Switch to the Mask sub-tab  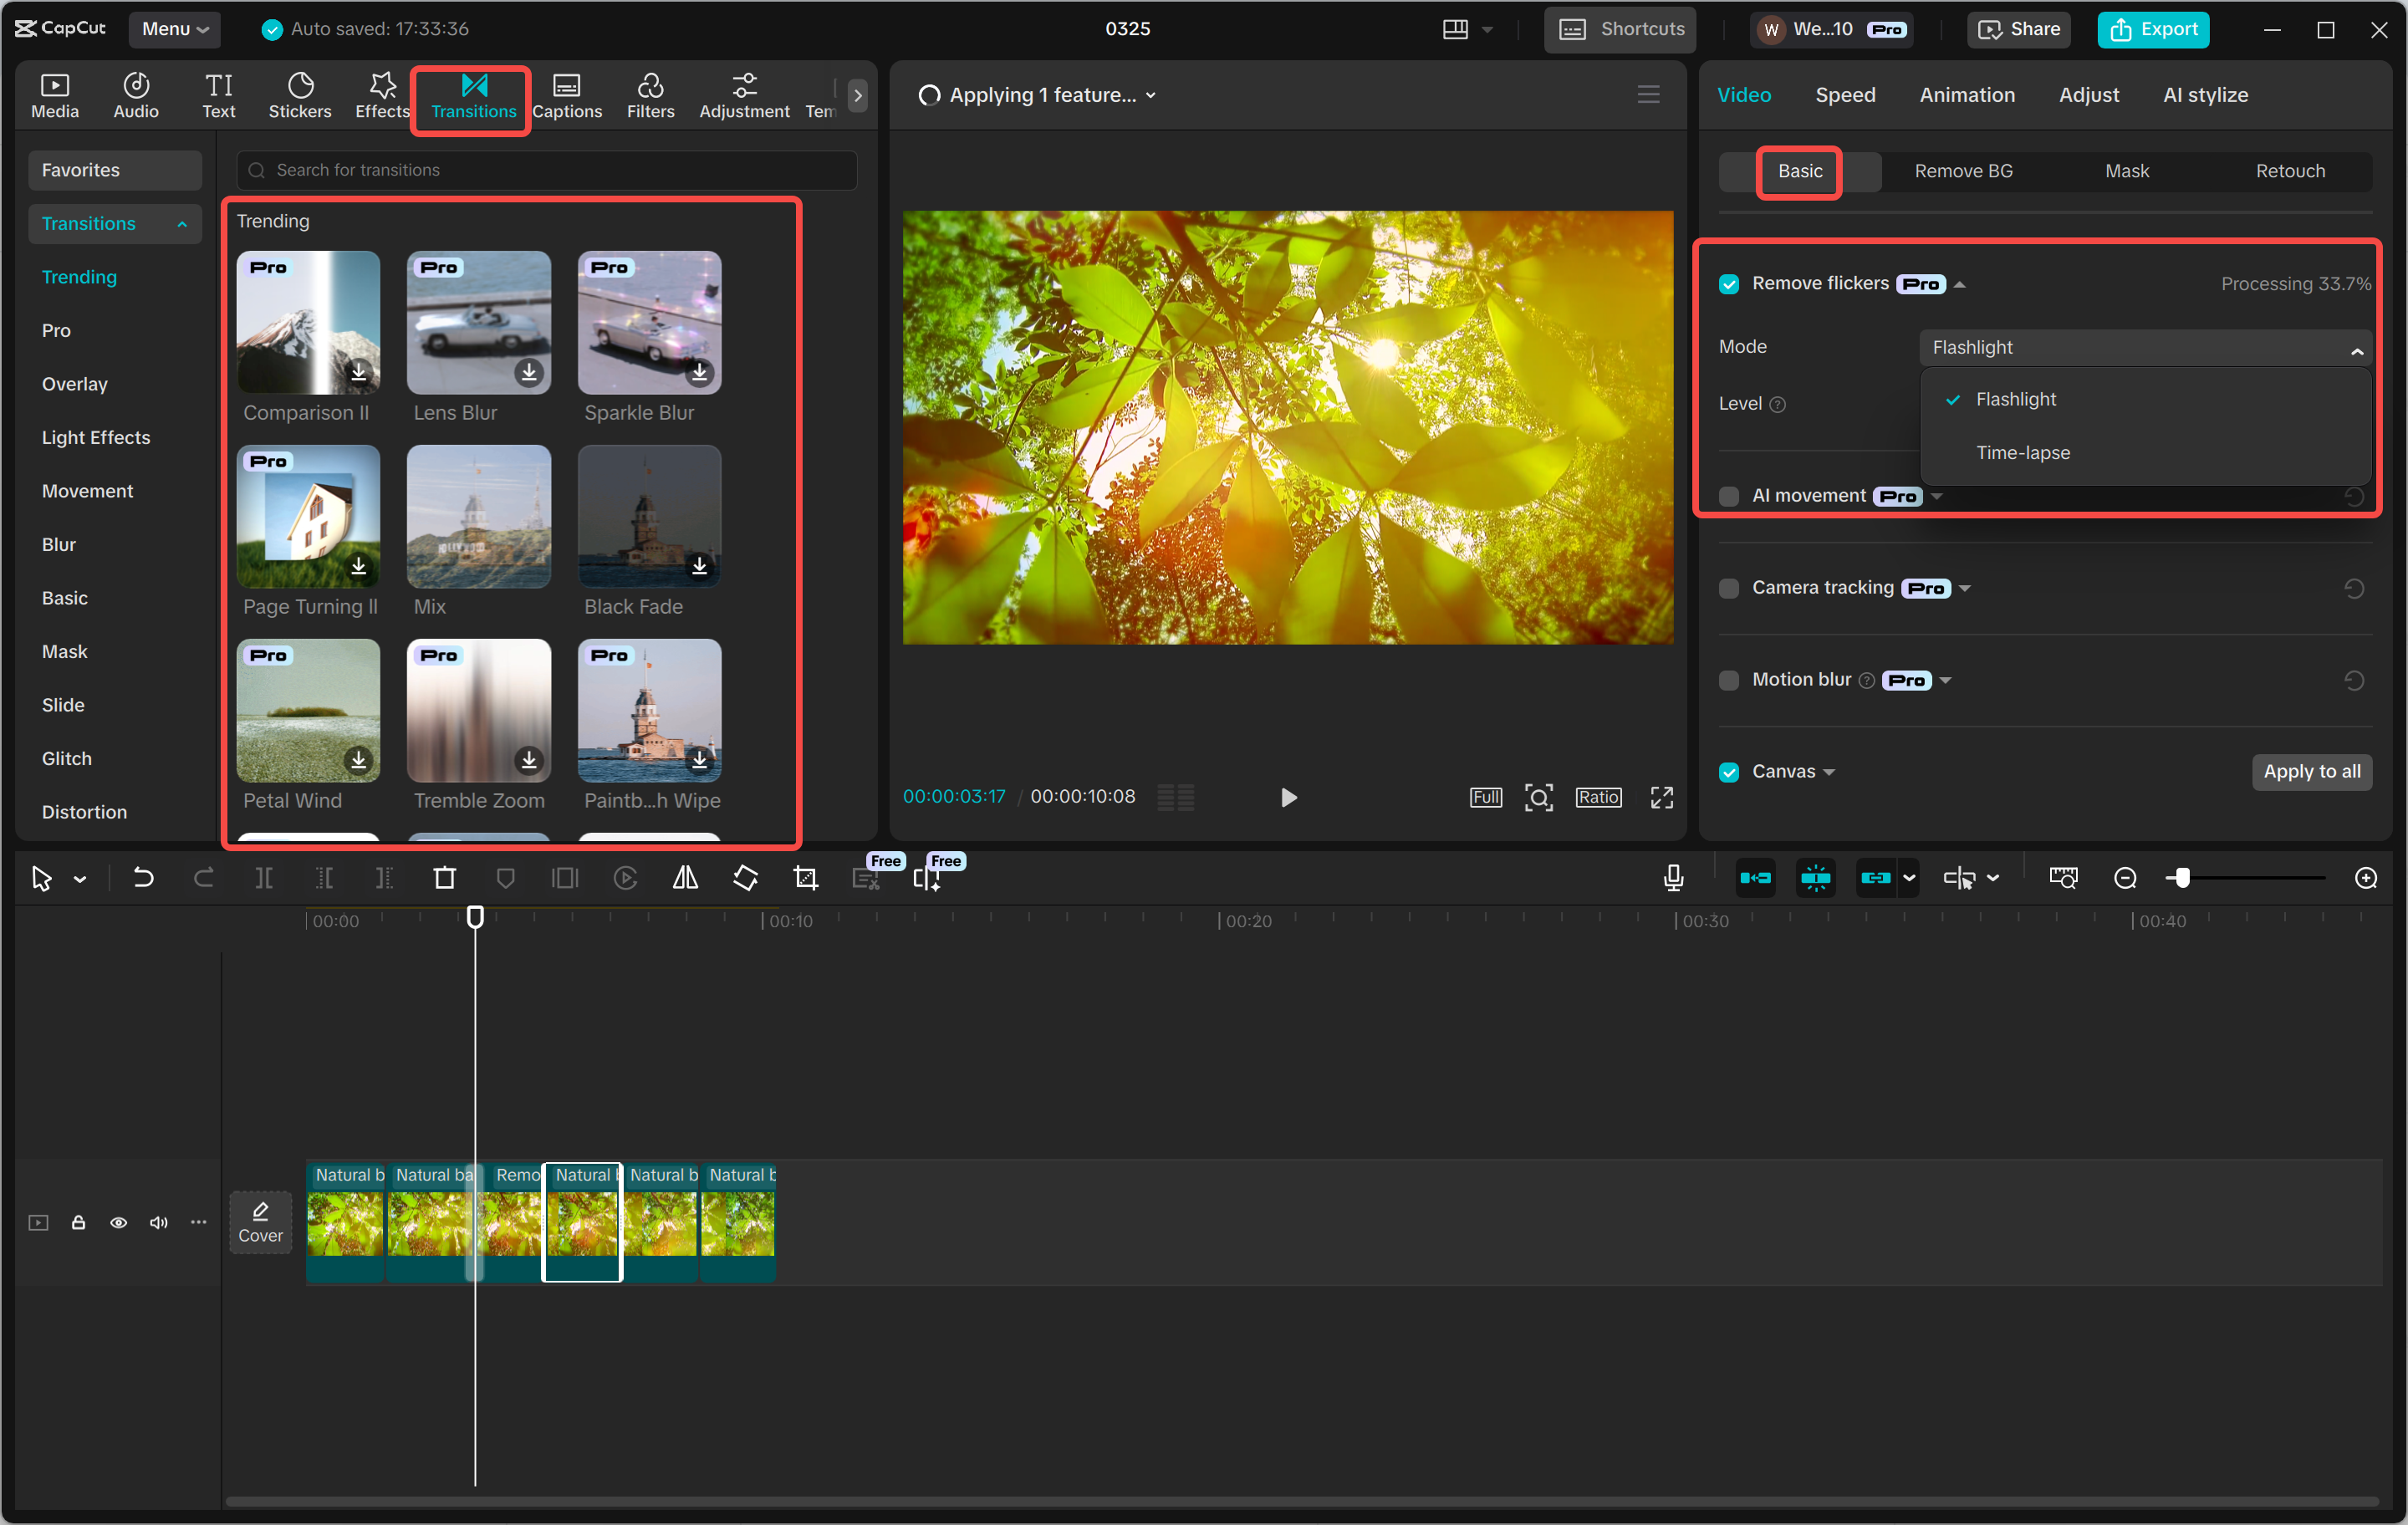[x=2126, y=171]
